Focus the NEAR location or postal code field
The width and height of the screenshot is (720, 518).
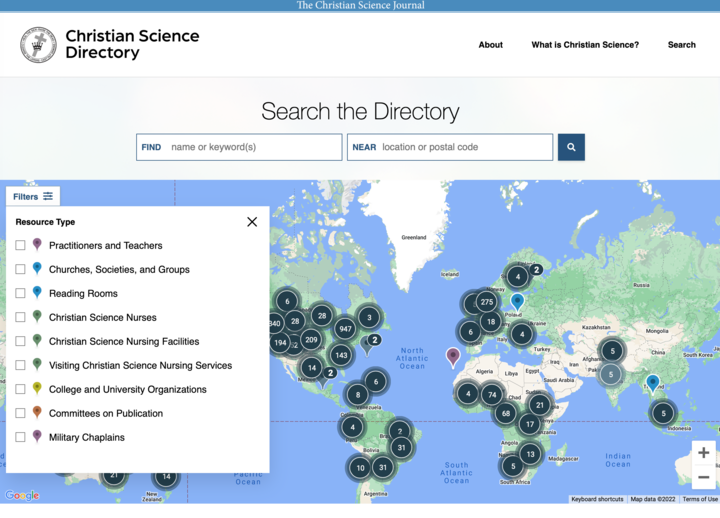[450, 147]
